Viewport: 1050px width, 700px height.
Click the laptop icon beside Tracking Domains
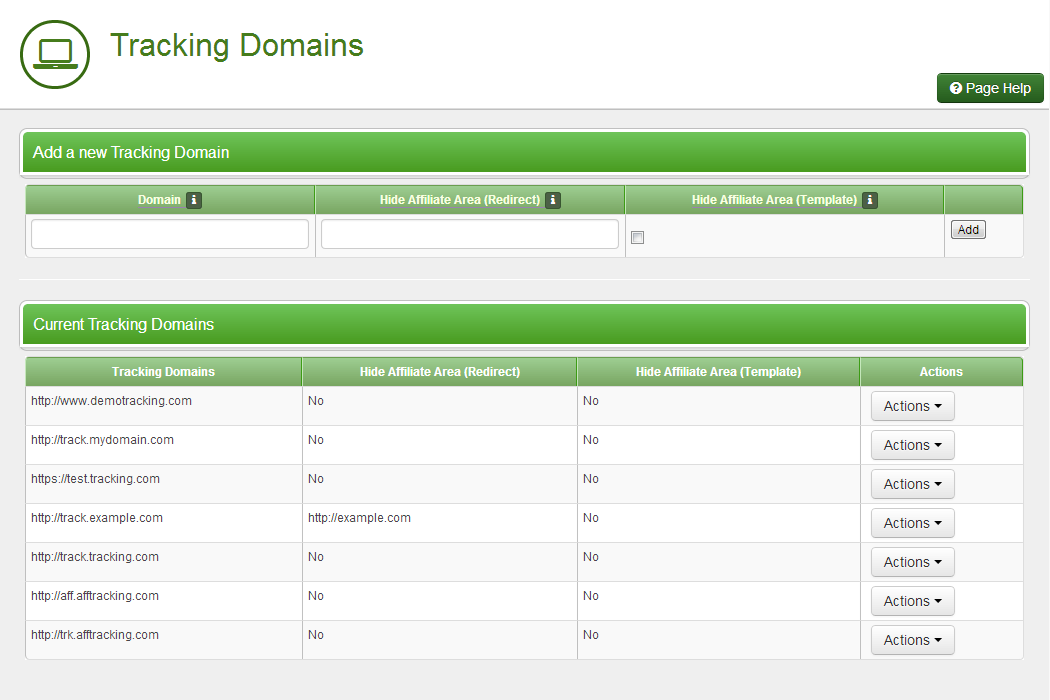tap(55, 53)
